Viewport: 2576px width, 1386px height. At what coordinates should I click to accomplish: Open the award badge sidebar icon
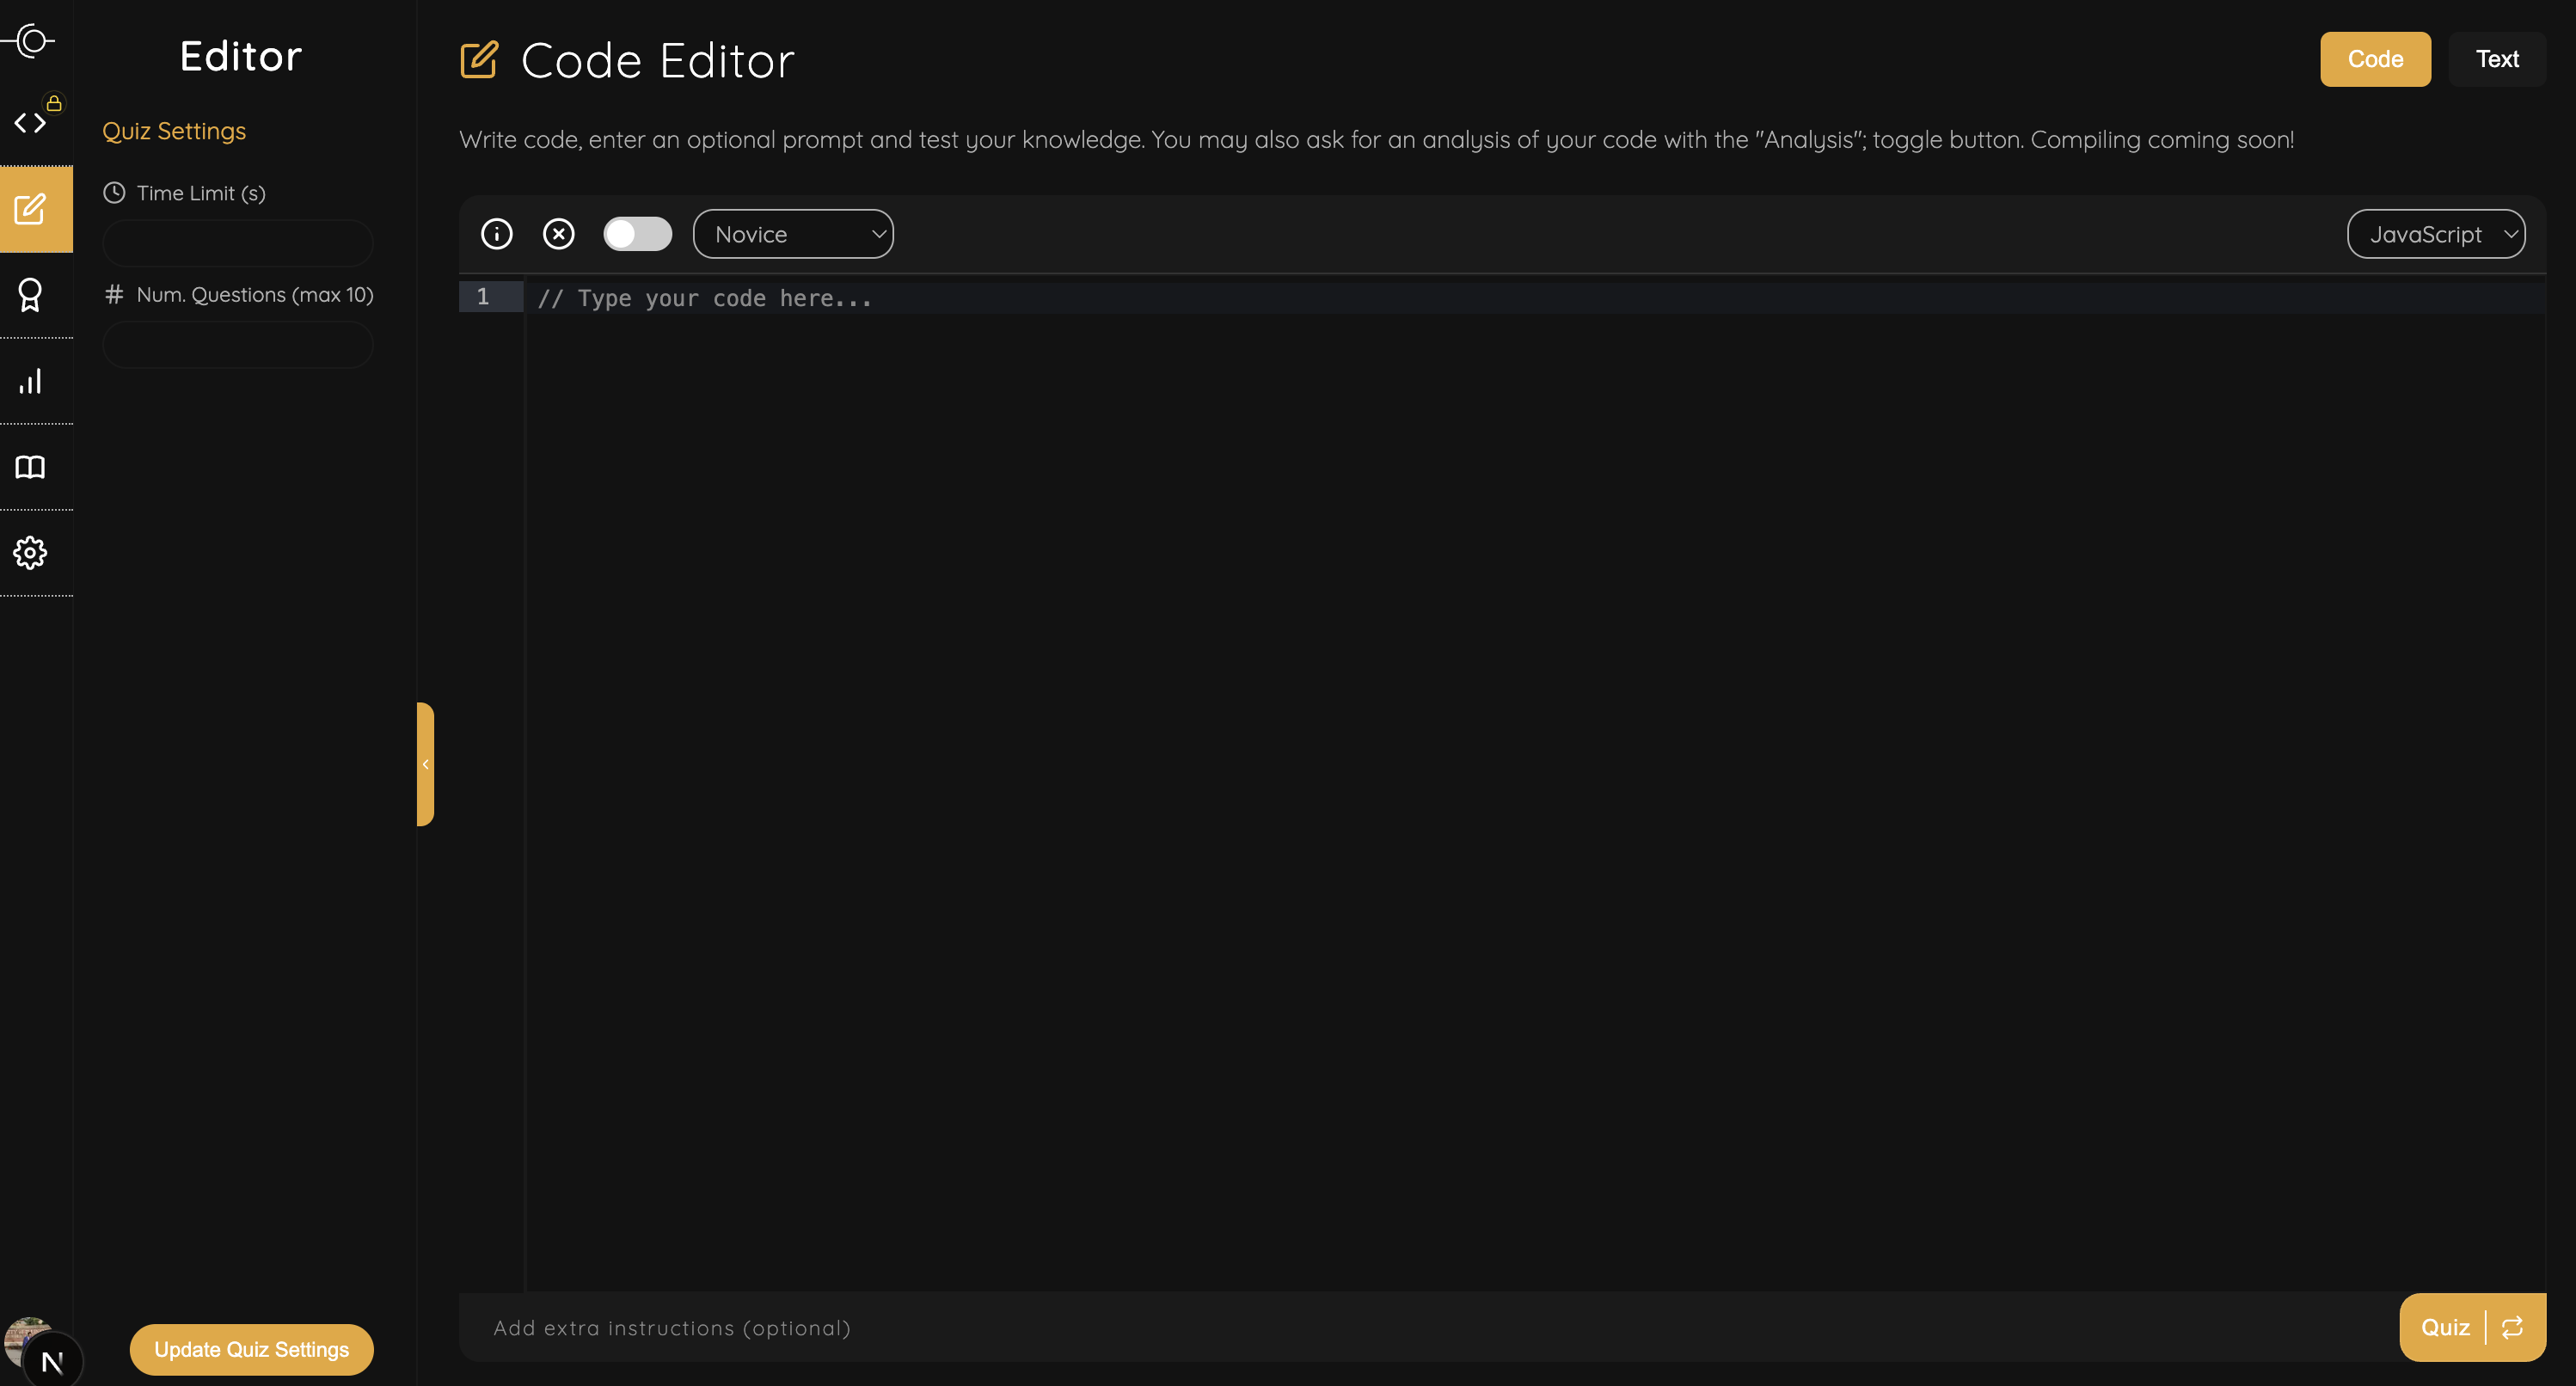tap(31, 295)
